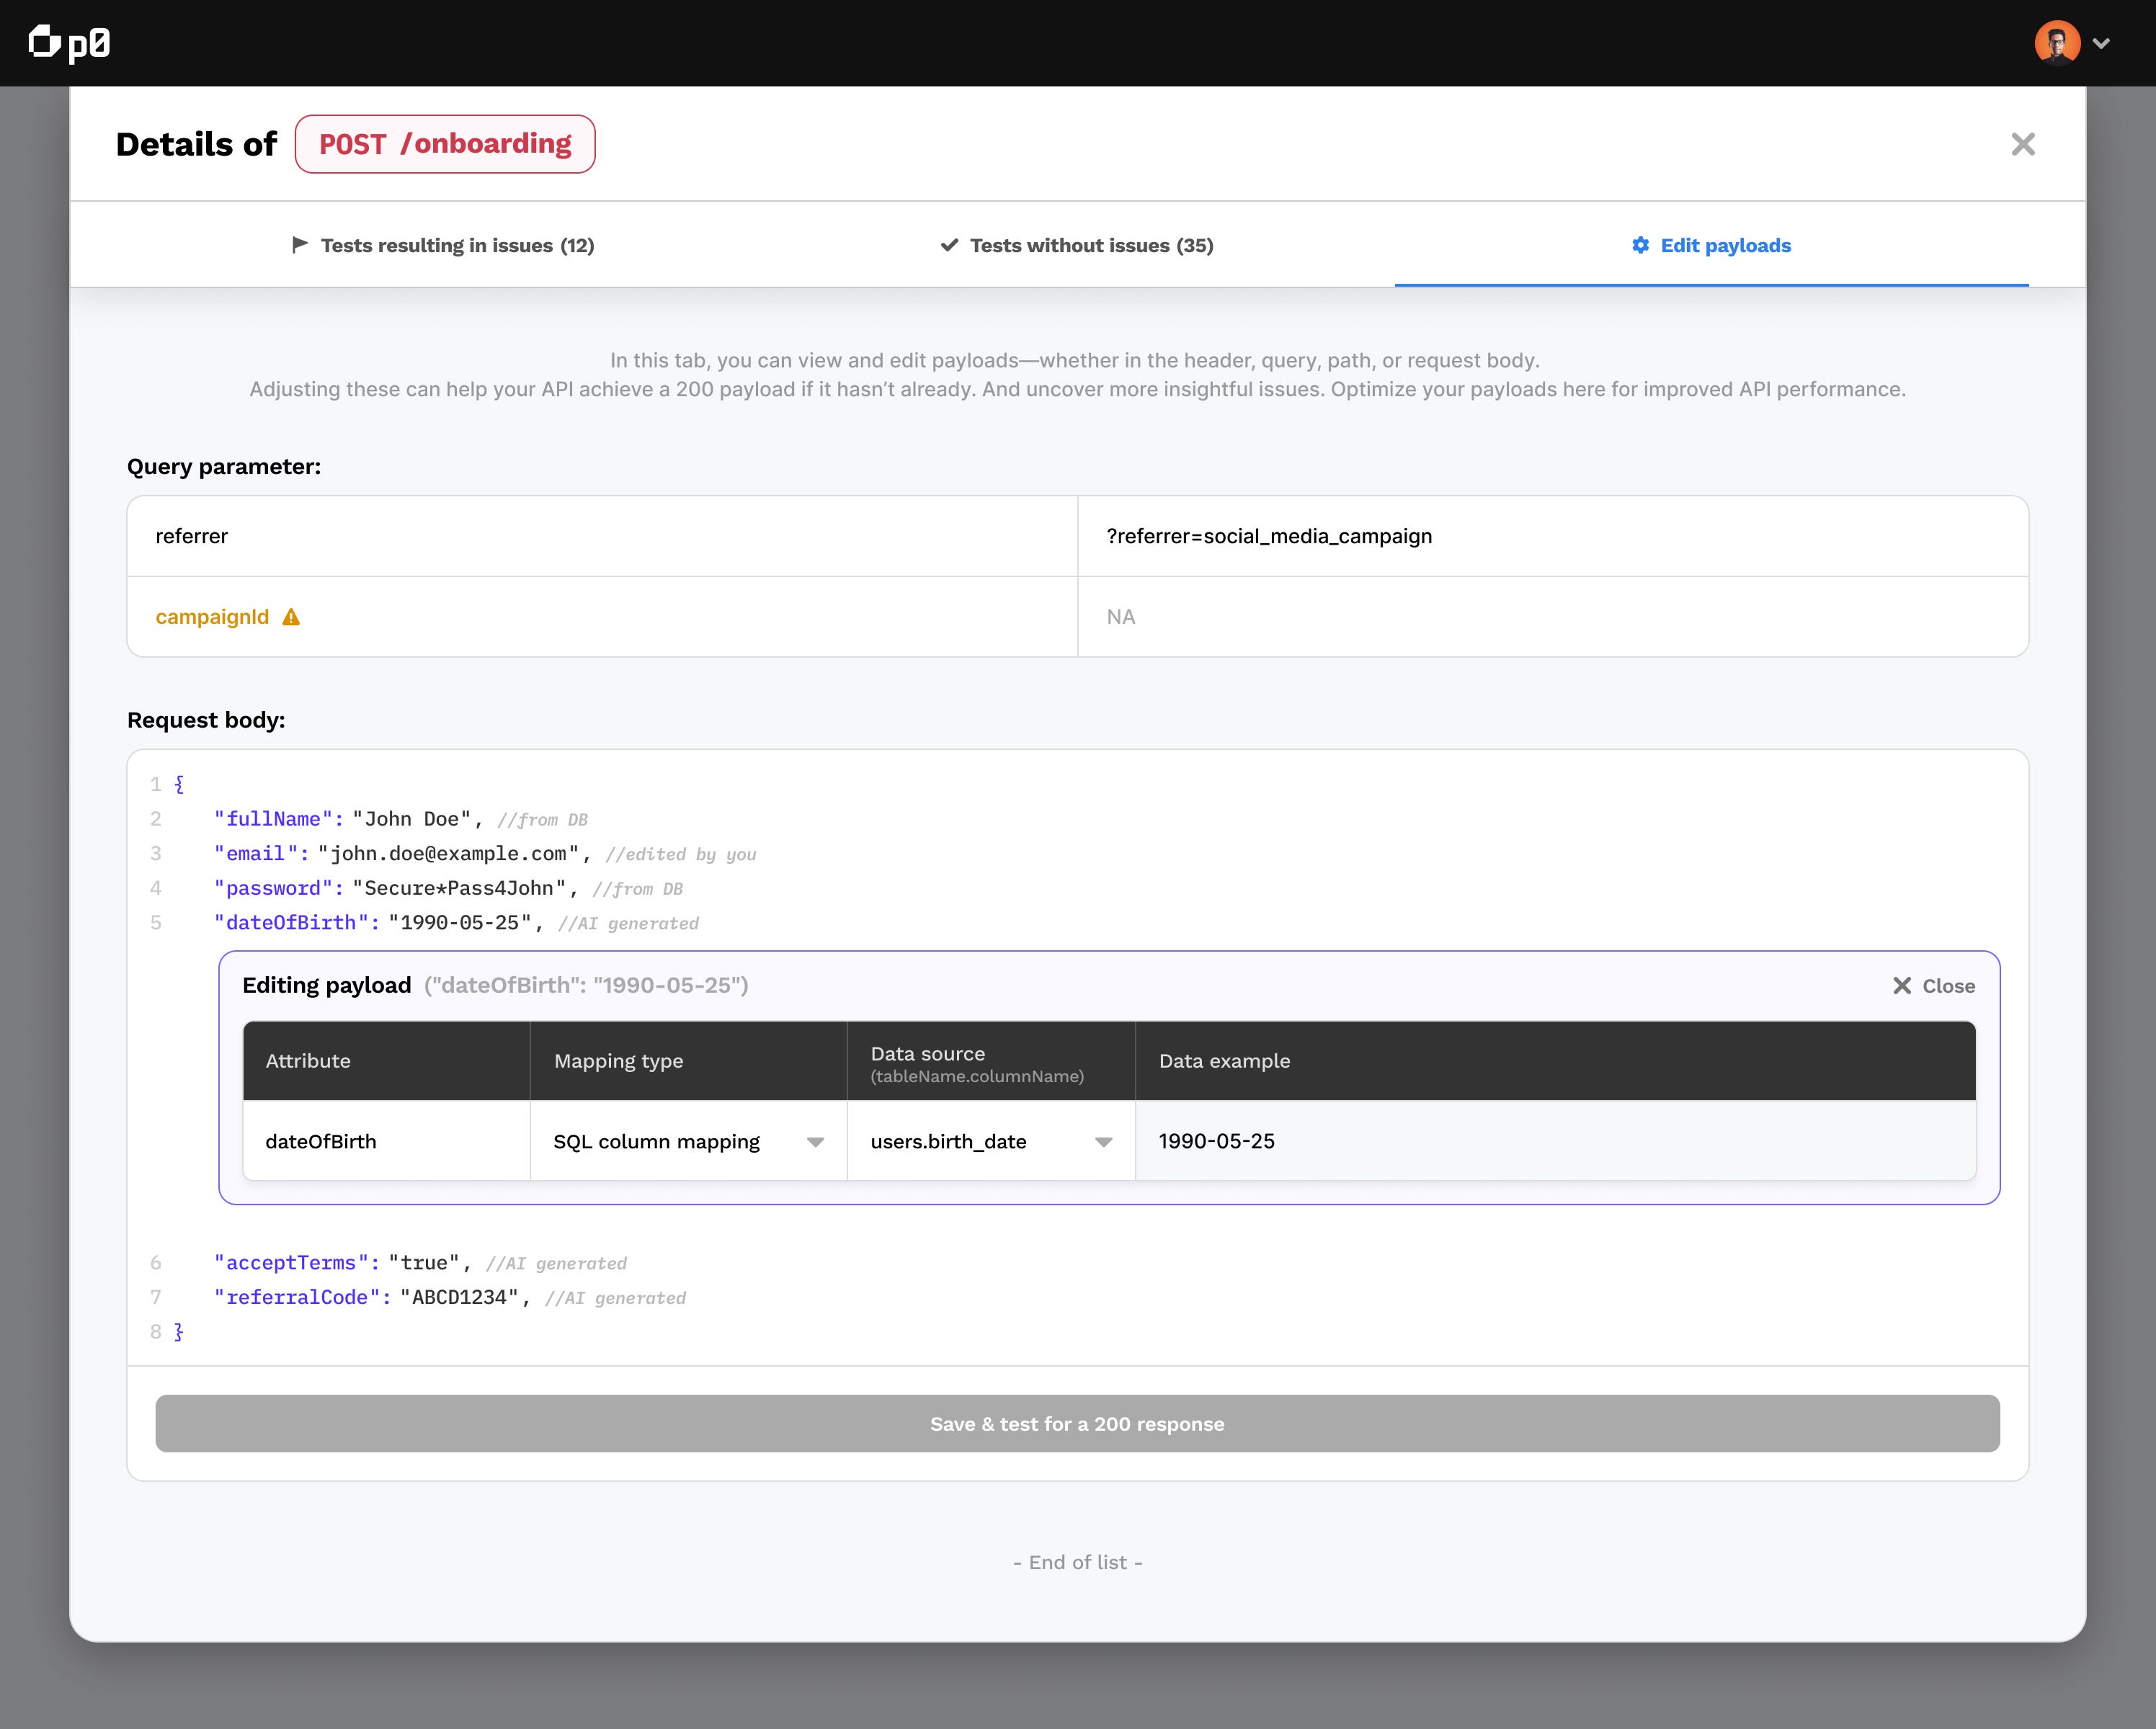This screenshot has height=1729, width=2156.
Task: Click the - End of list - text
Action: pyautogui.click(x=1077, y=1562)
